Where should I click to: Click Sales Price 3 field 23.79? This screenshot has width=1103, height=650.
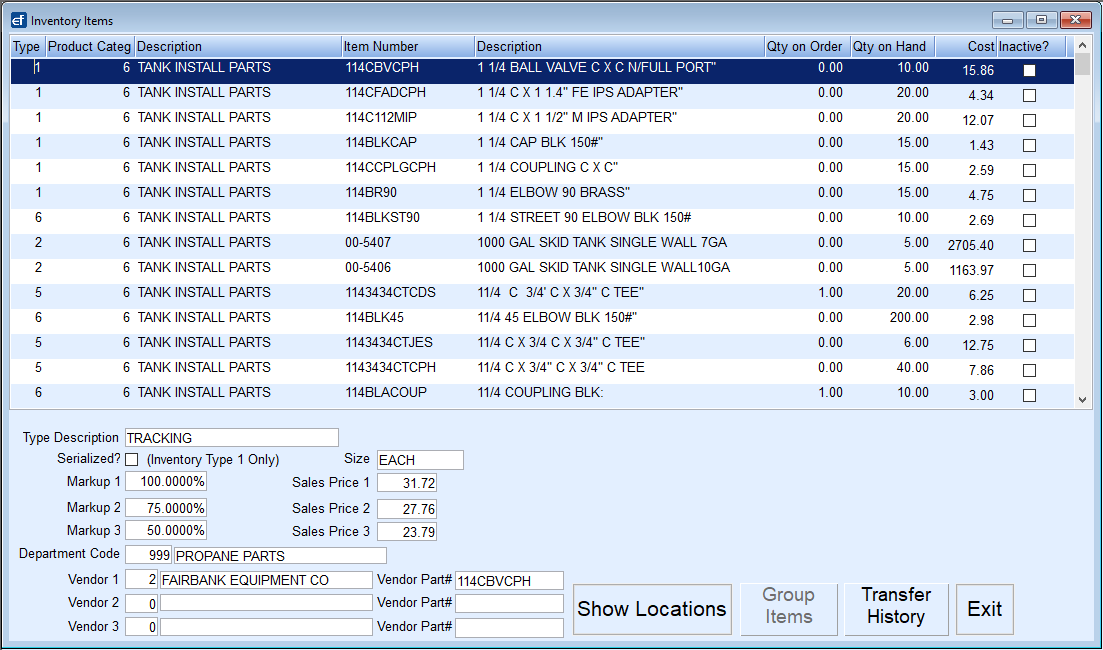(x=407, y=532)
